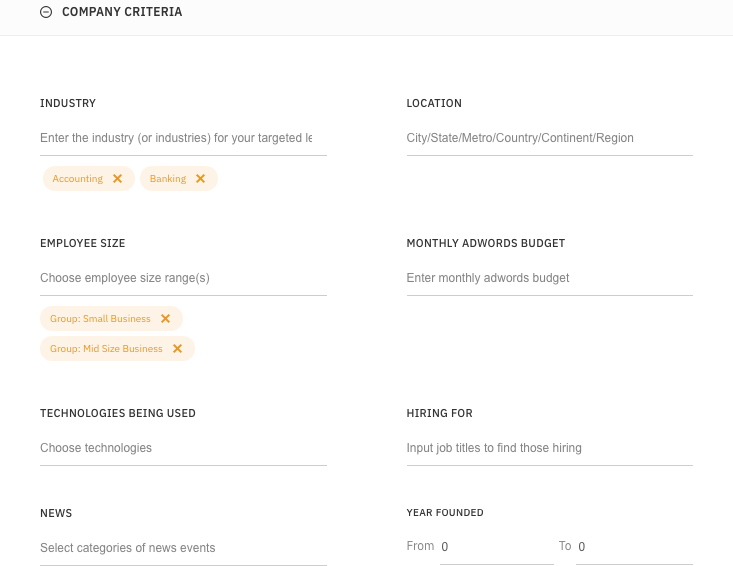733x566 pixels.
Task: Remove the Banking industry tag
Action: click(200, 179)
